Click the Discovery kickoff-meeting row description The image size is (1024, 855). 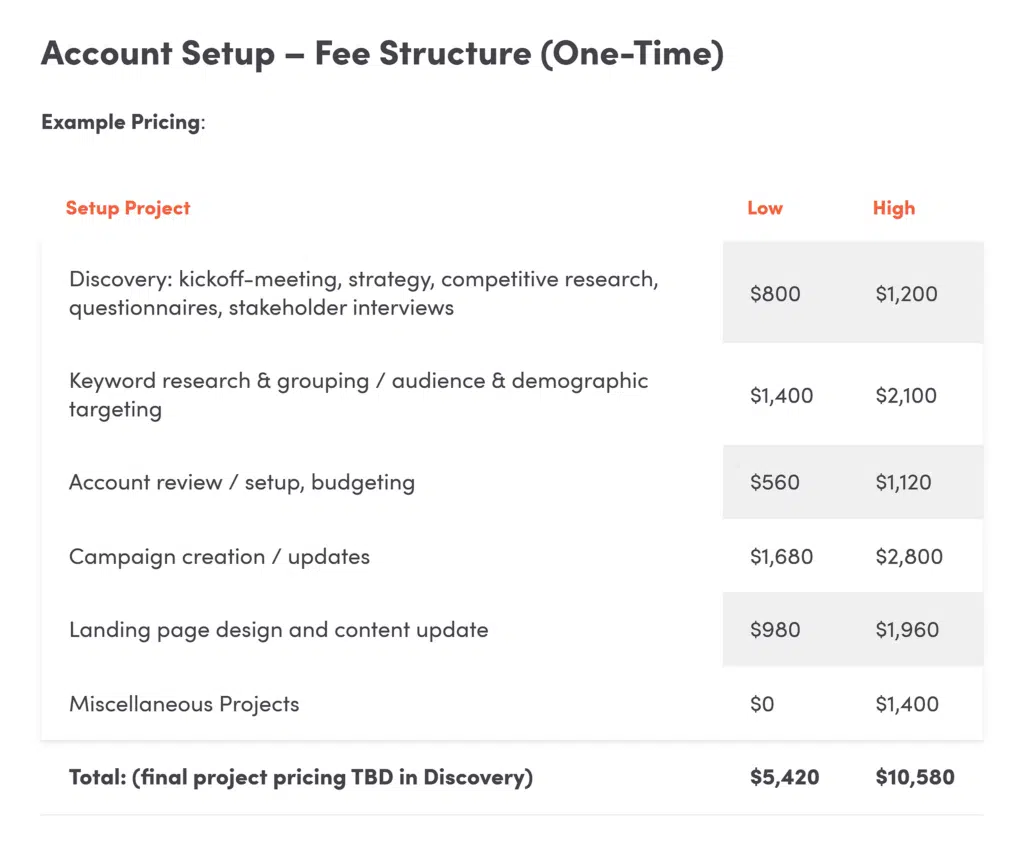(x=363, y=293)
